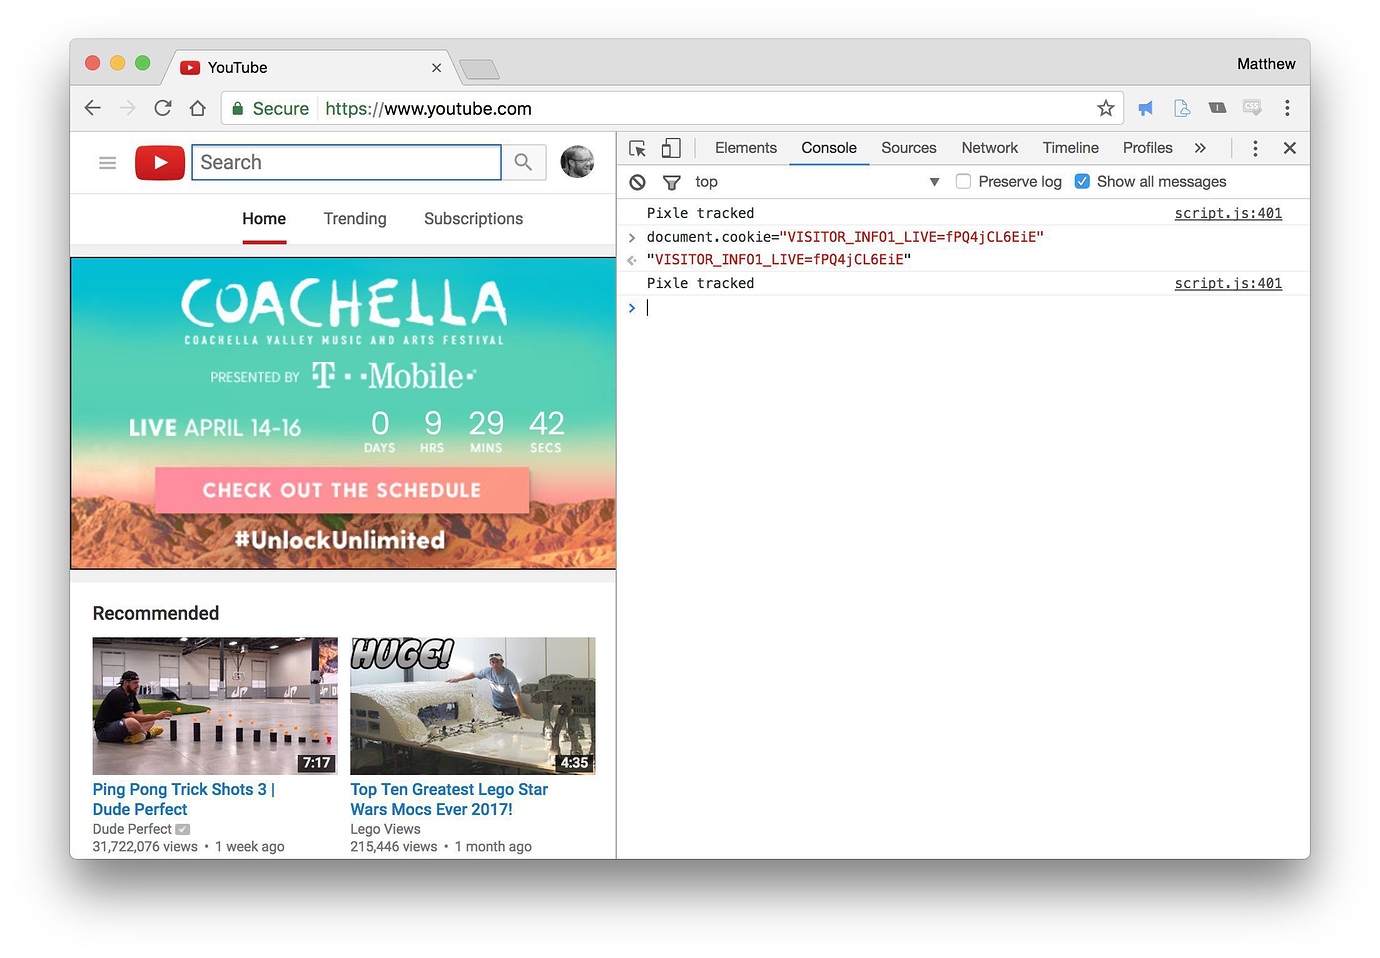Click the blue megaphone extension icon
The height and width of the screenshot is (958, 1380).
coord(1146,108)
